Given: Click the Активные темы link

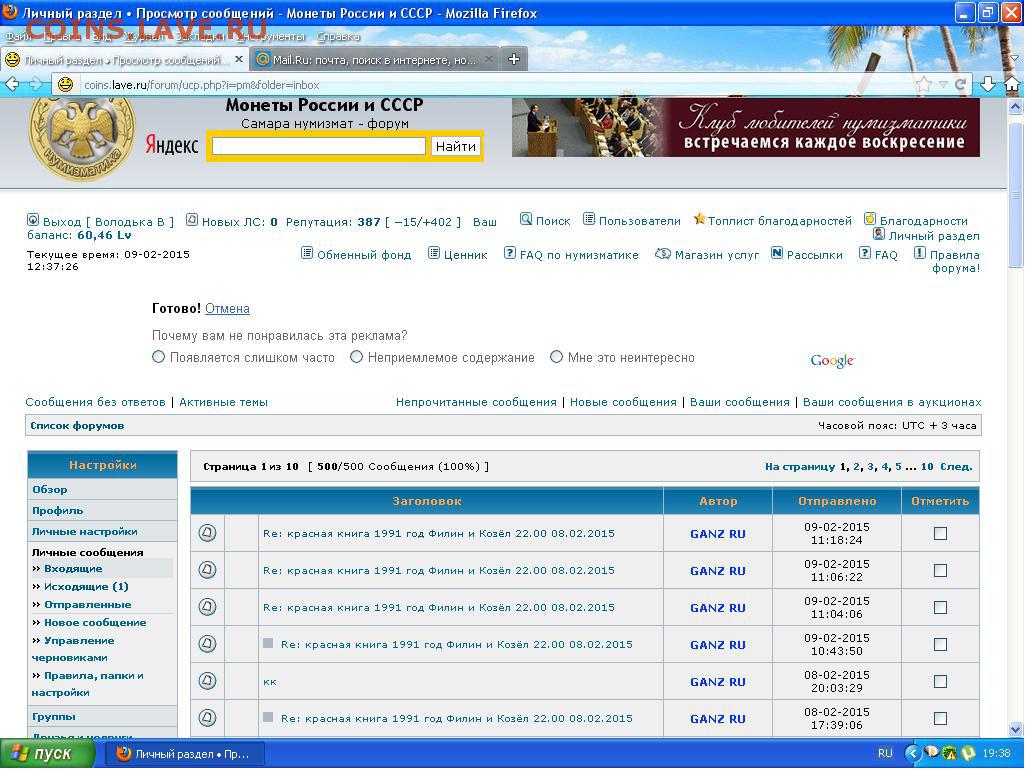Looking at the screenshot, I should pyautogui.click(x=223, y=402).
